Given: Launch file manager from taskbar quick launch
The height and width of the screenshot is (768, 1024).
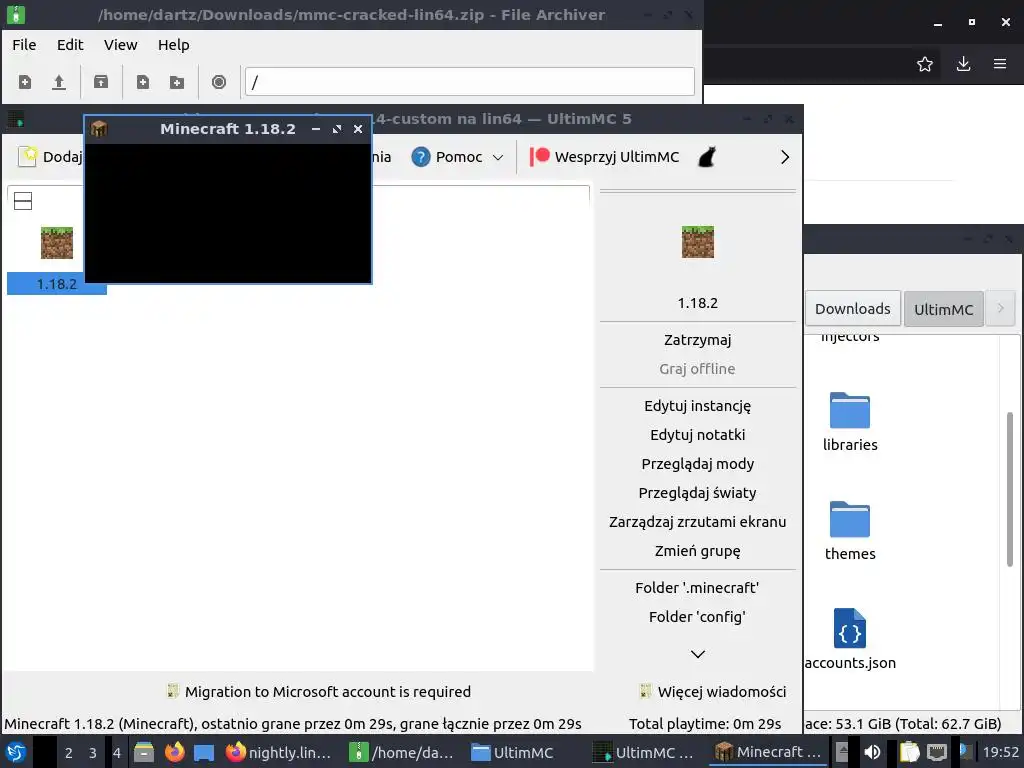Looking at the screenshot, I should click(144, 752).
